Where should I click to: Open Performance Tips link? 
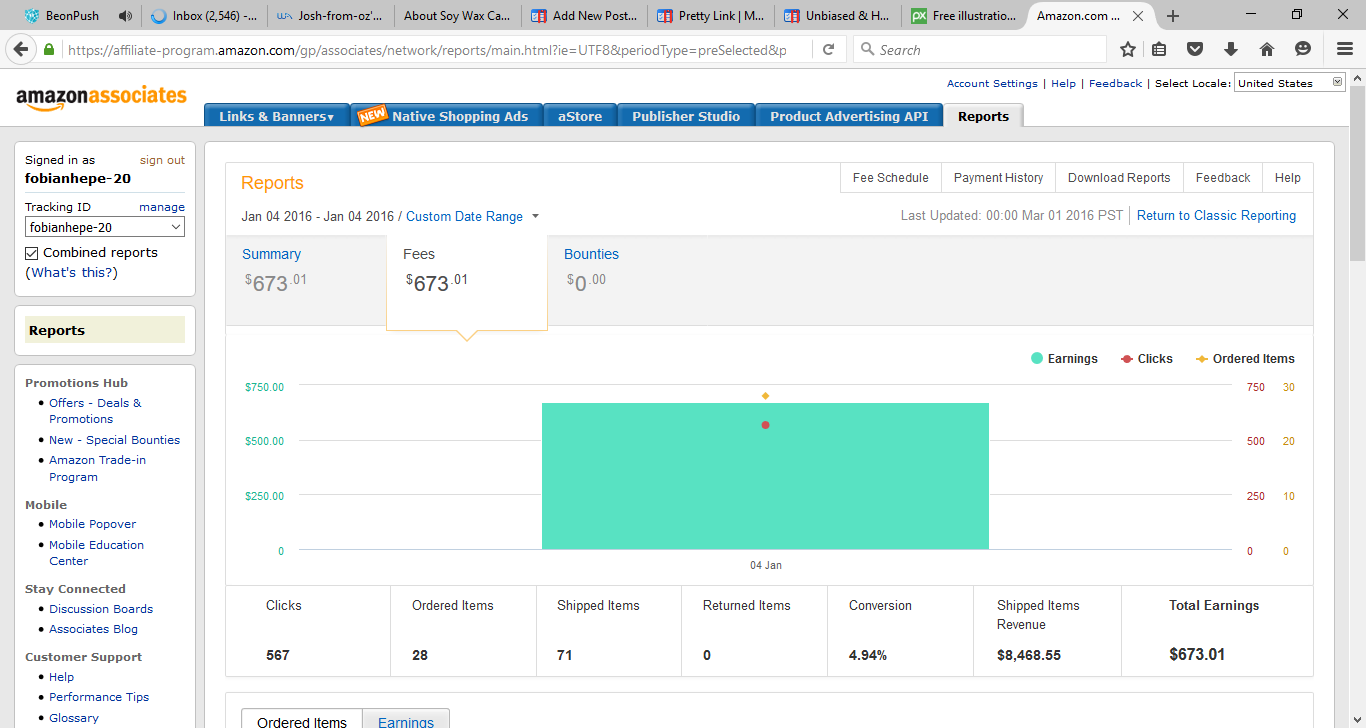coord(99,697)
